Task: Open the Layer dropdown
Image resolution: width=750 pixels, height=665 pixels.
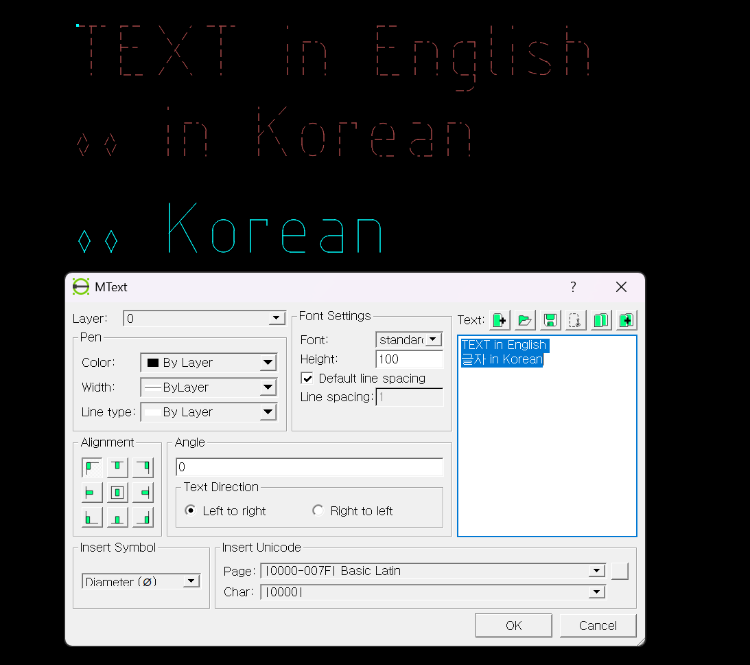Action: click(277, 319)
